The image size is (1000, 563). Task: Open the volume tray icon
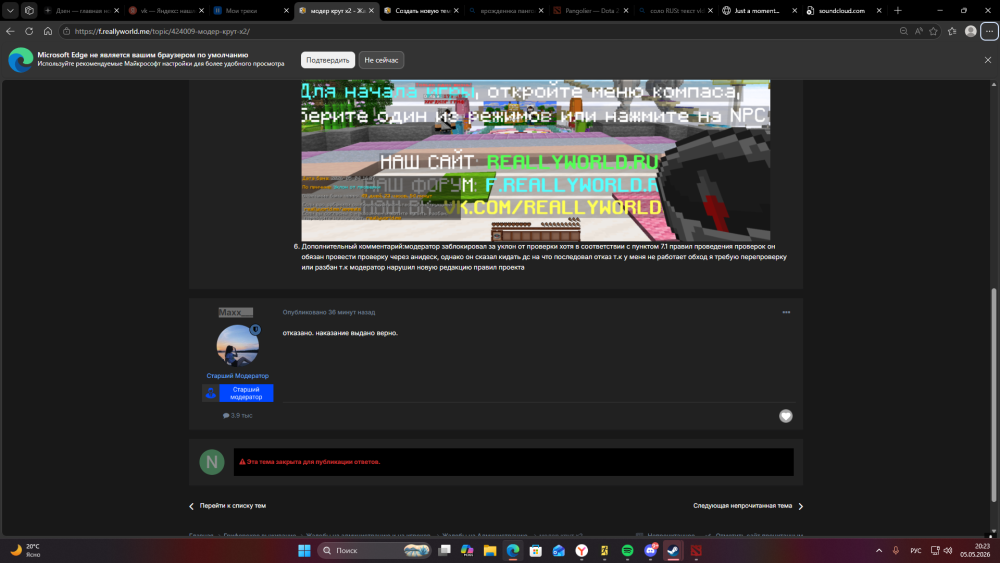948,550
